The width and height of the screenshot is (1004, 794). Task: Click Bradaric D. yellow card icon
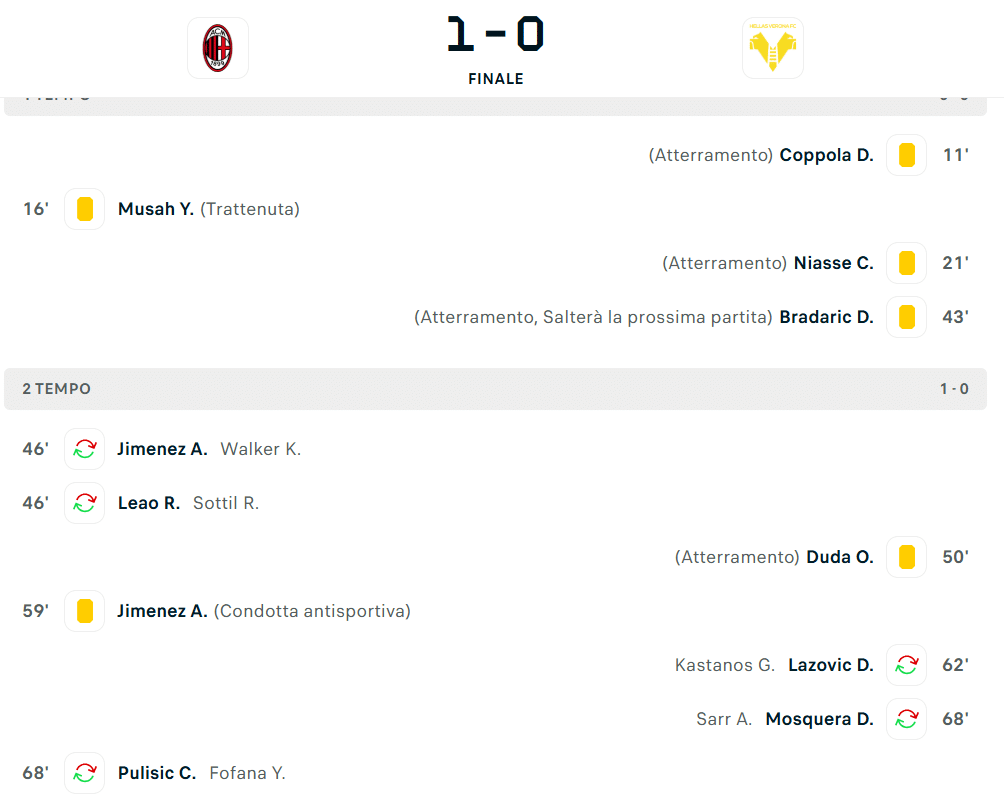906,317
